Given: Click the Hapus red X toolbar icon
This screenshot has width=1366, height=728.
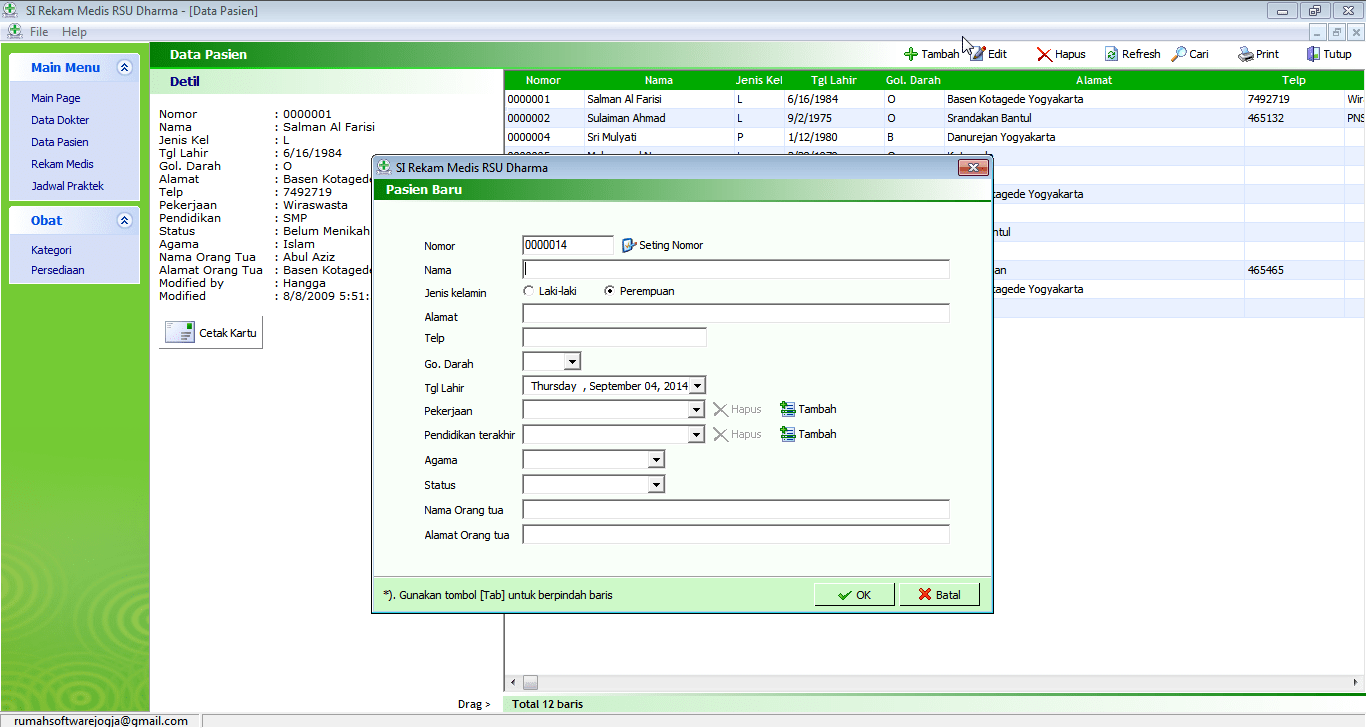Looking at the screenshot, I should tap(1044, 55).
